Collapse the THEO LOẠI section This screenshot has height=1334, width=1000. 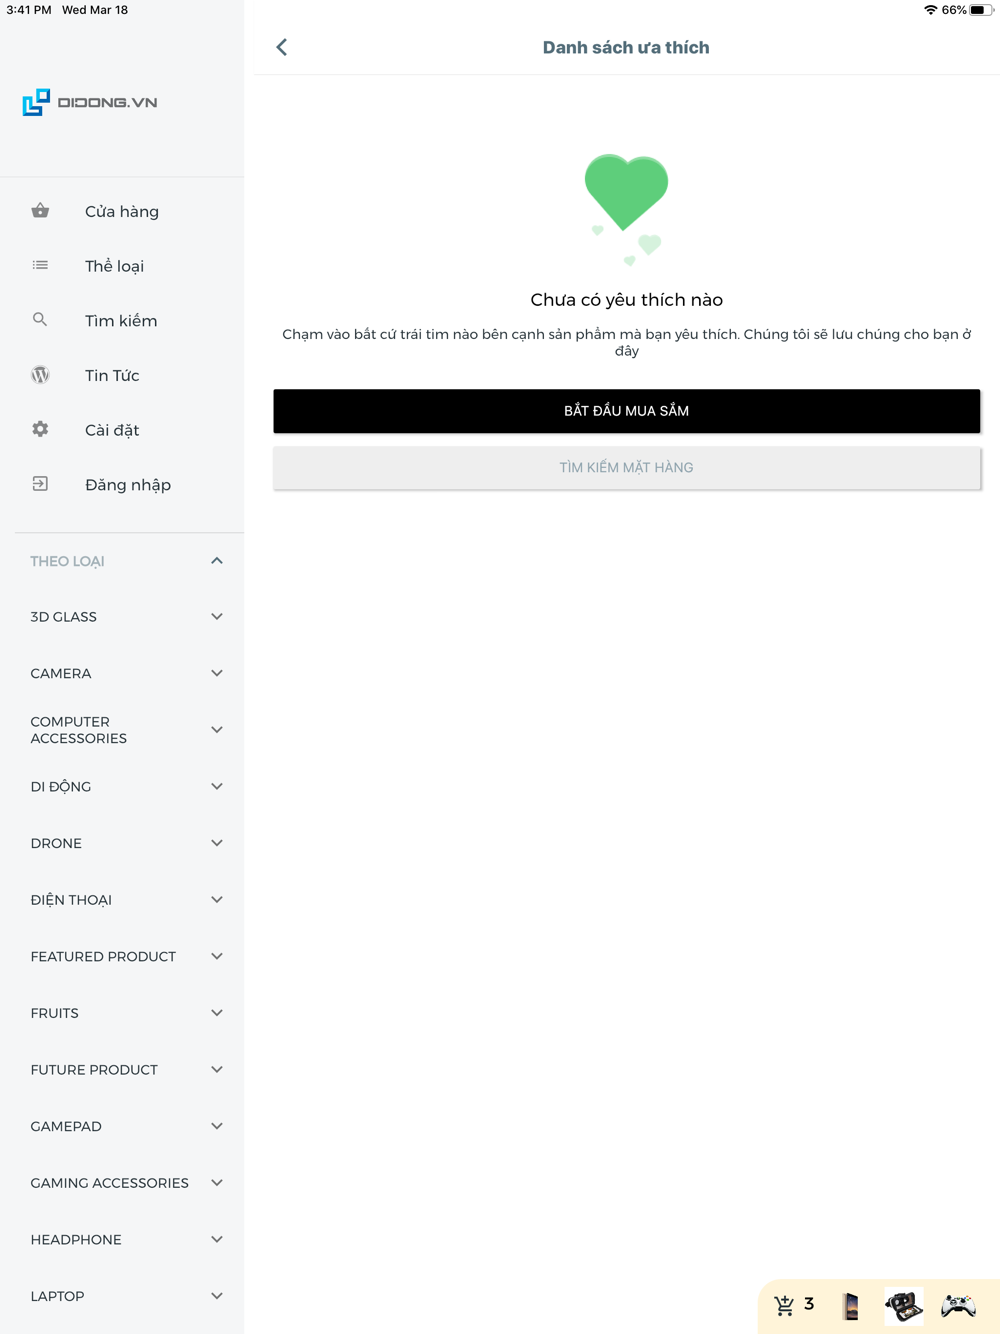coord(217,561)
